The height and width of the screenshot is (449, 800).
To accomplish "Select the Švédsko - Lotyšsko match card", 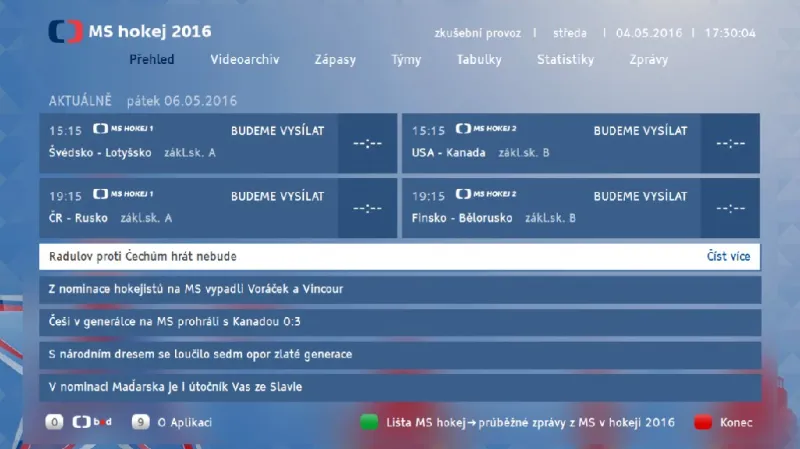I will [218, 143].
